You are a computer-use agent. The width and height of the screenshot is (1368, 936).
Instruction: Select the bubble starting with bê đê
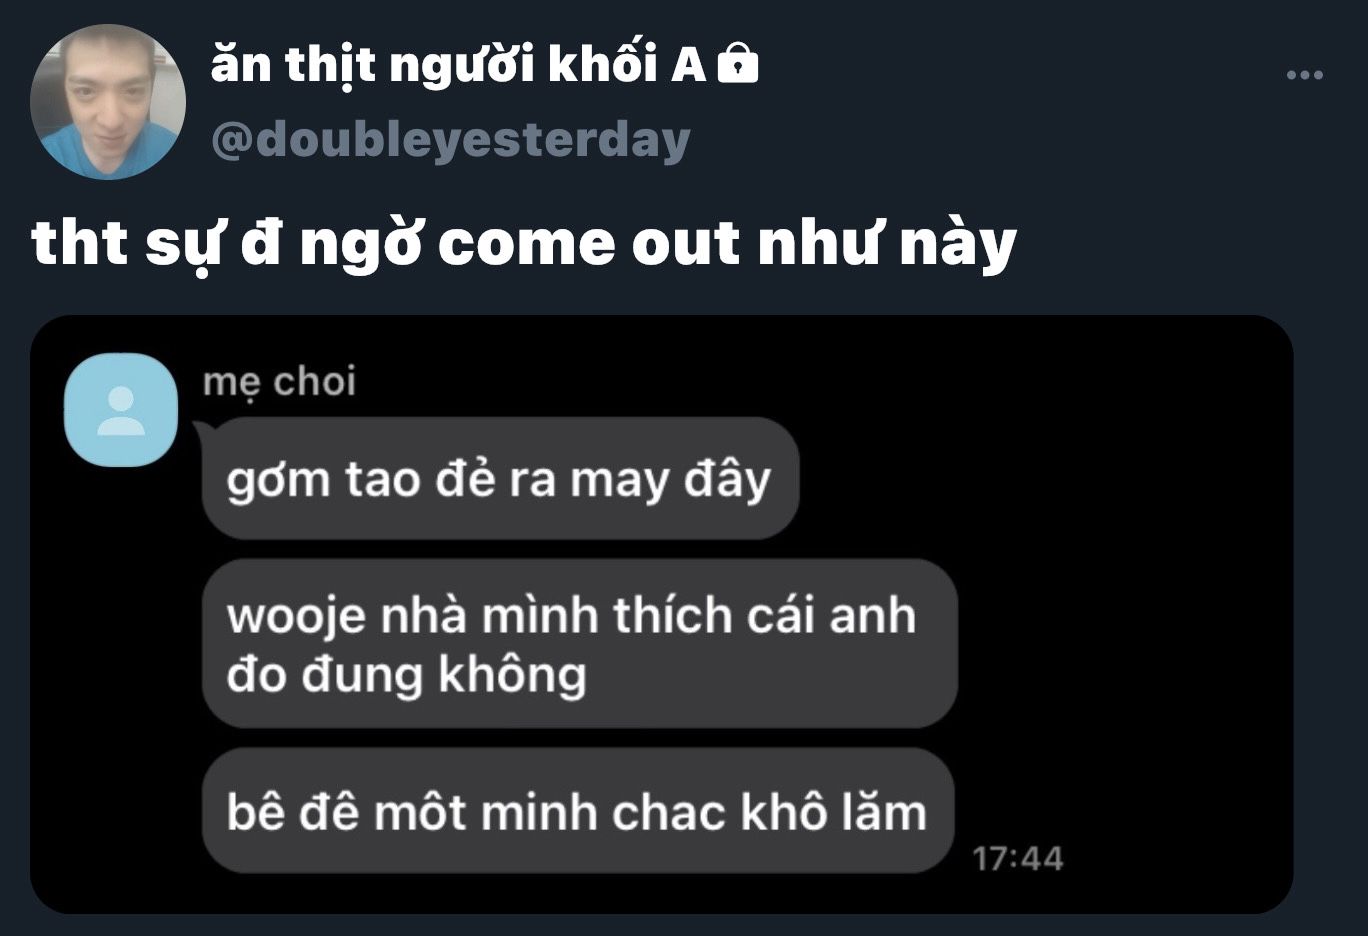pos(578,811)
